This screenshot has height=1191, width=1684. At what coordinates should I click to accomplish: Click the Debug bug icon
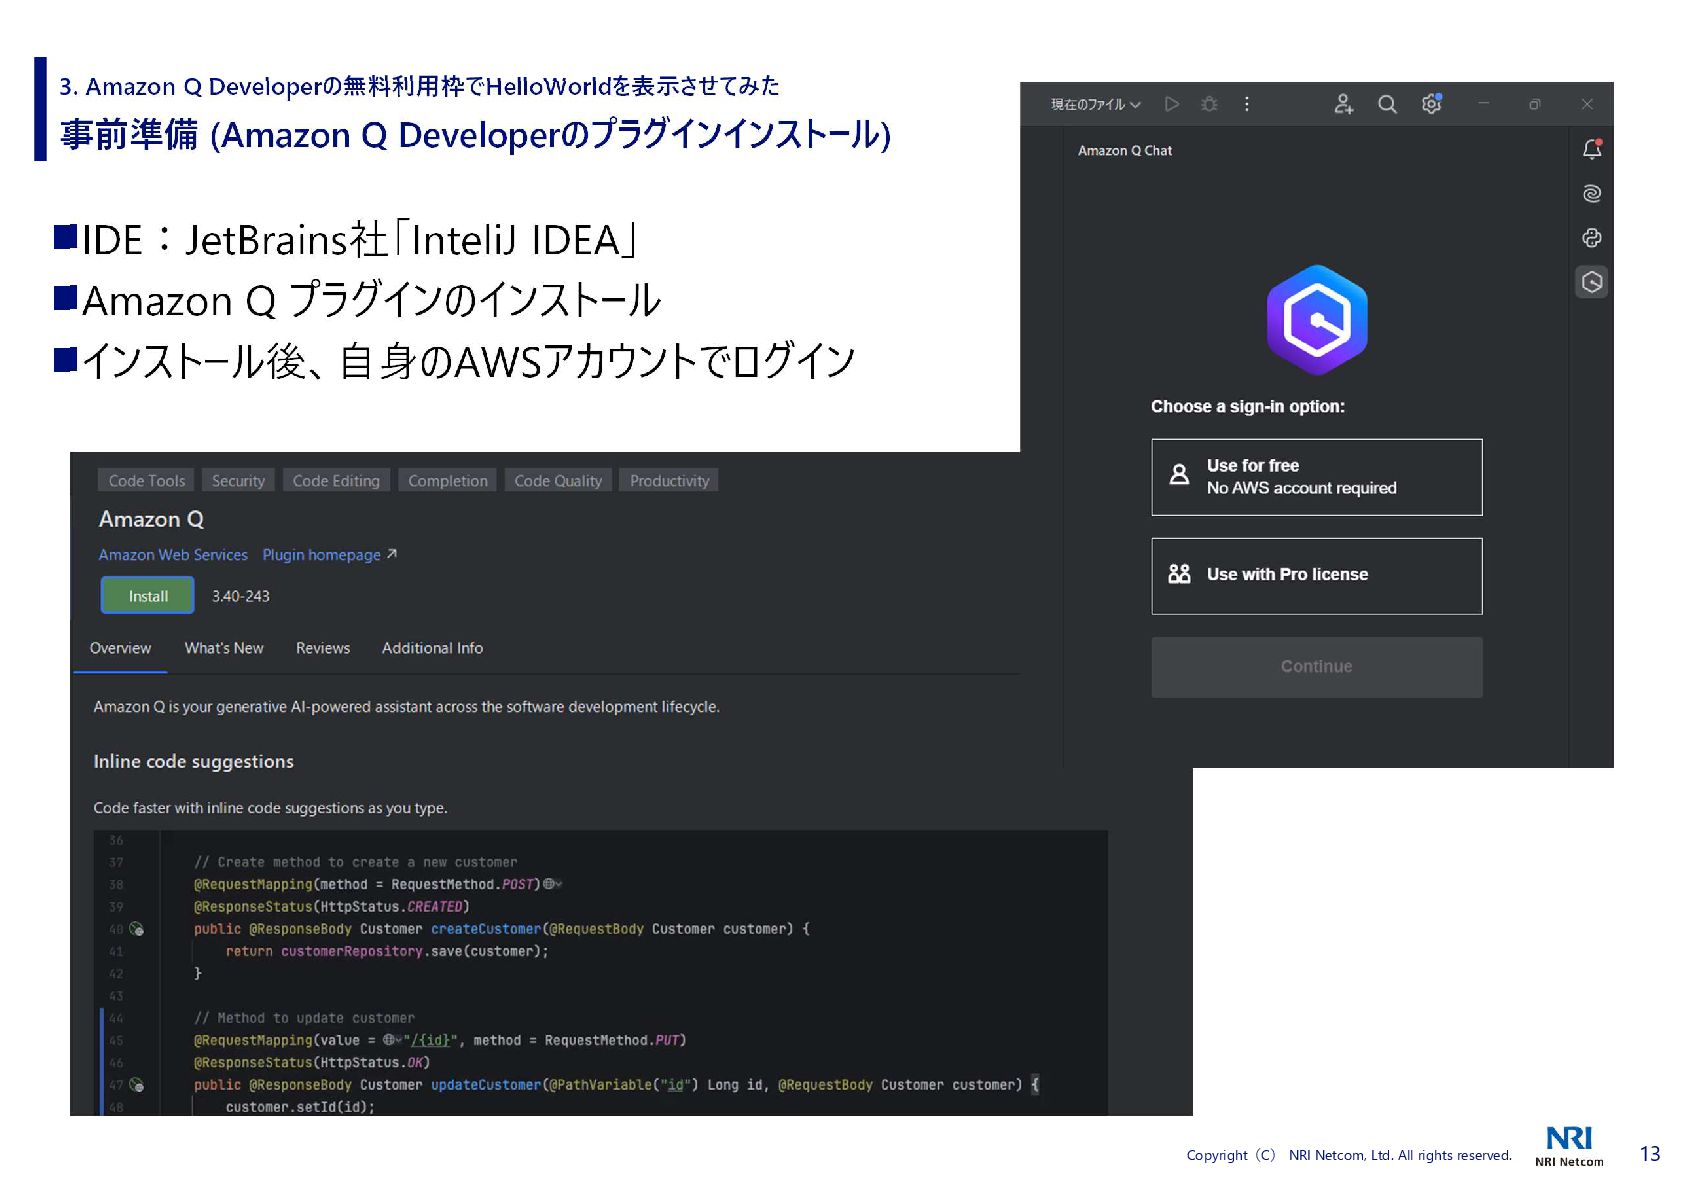1209,104
